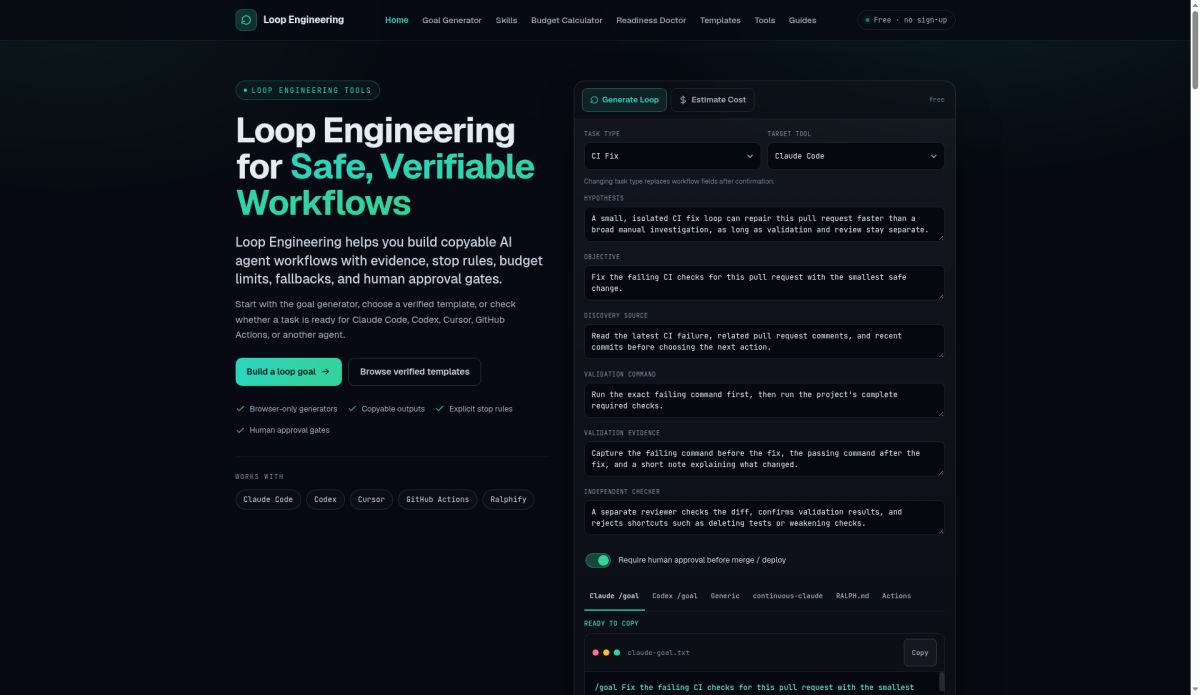Click the checkmark next to Copyable outputs
The width and height of the screenshot is (1200, 695).
coord(352,409)
